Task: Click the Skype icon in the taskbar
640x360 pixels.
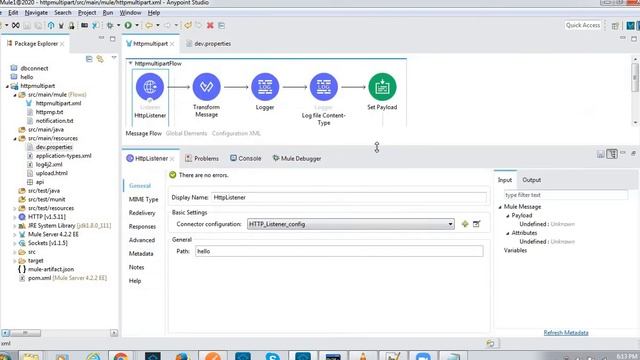Action: pos(272,356)
